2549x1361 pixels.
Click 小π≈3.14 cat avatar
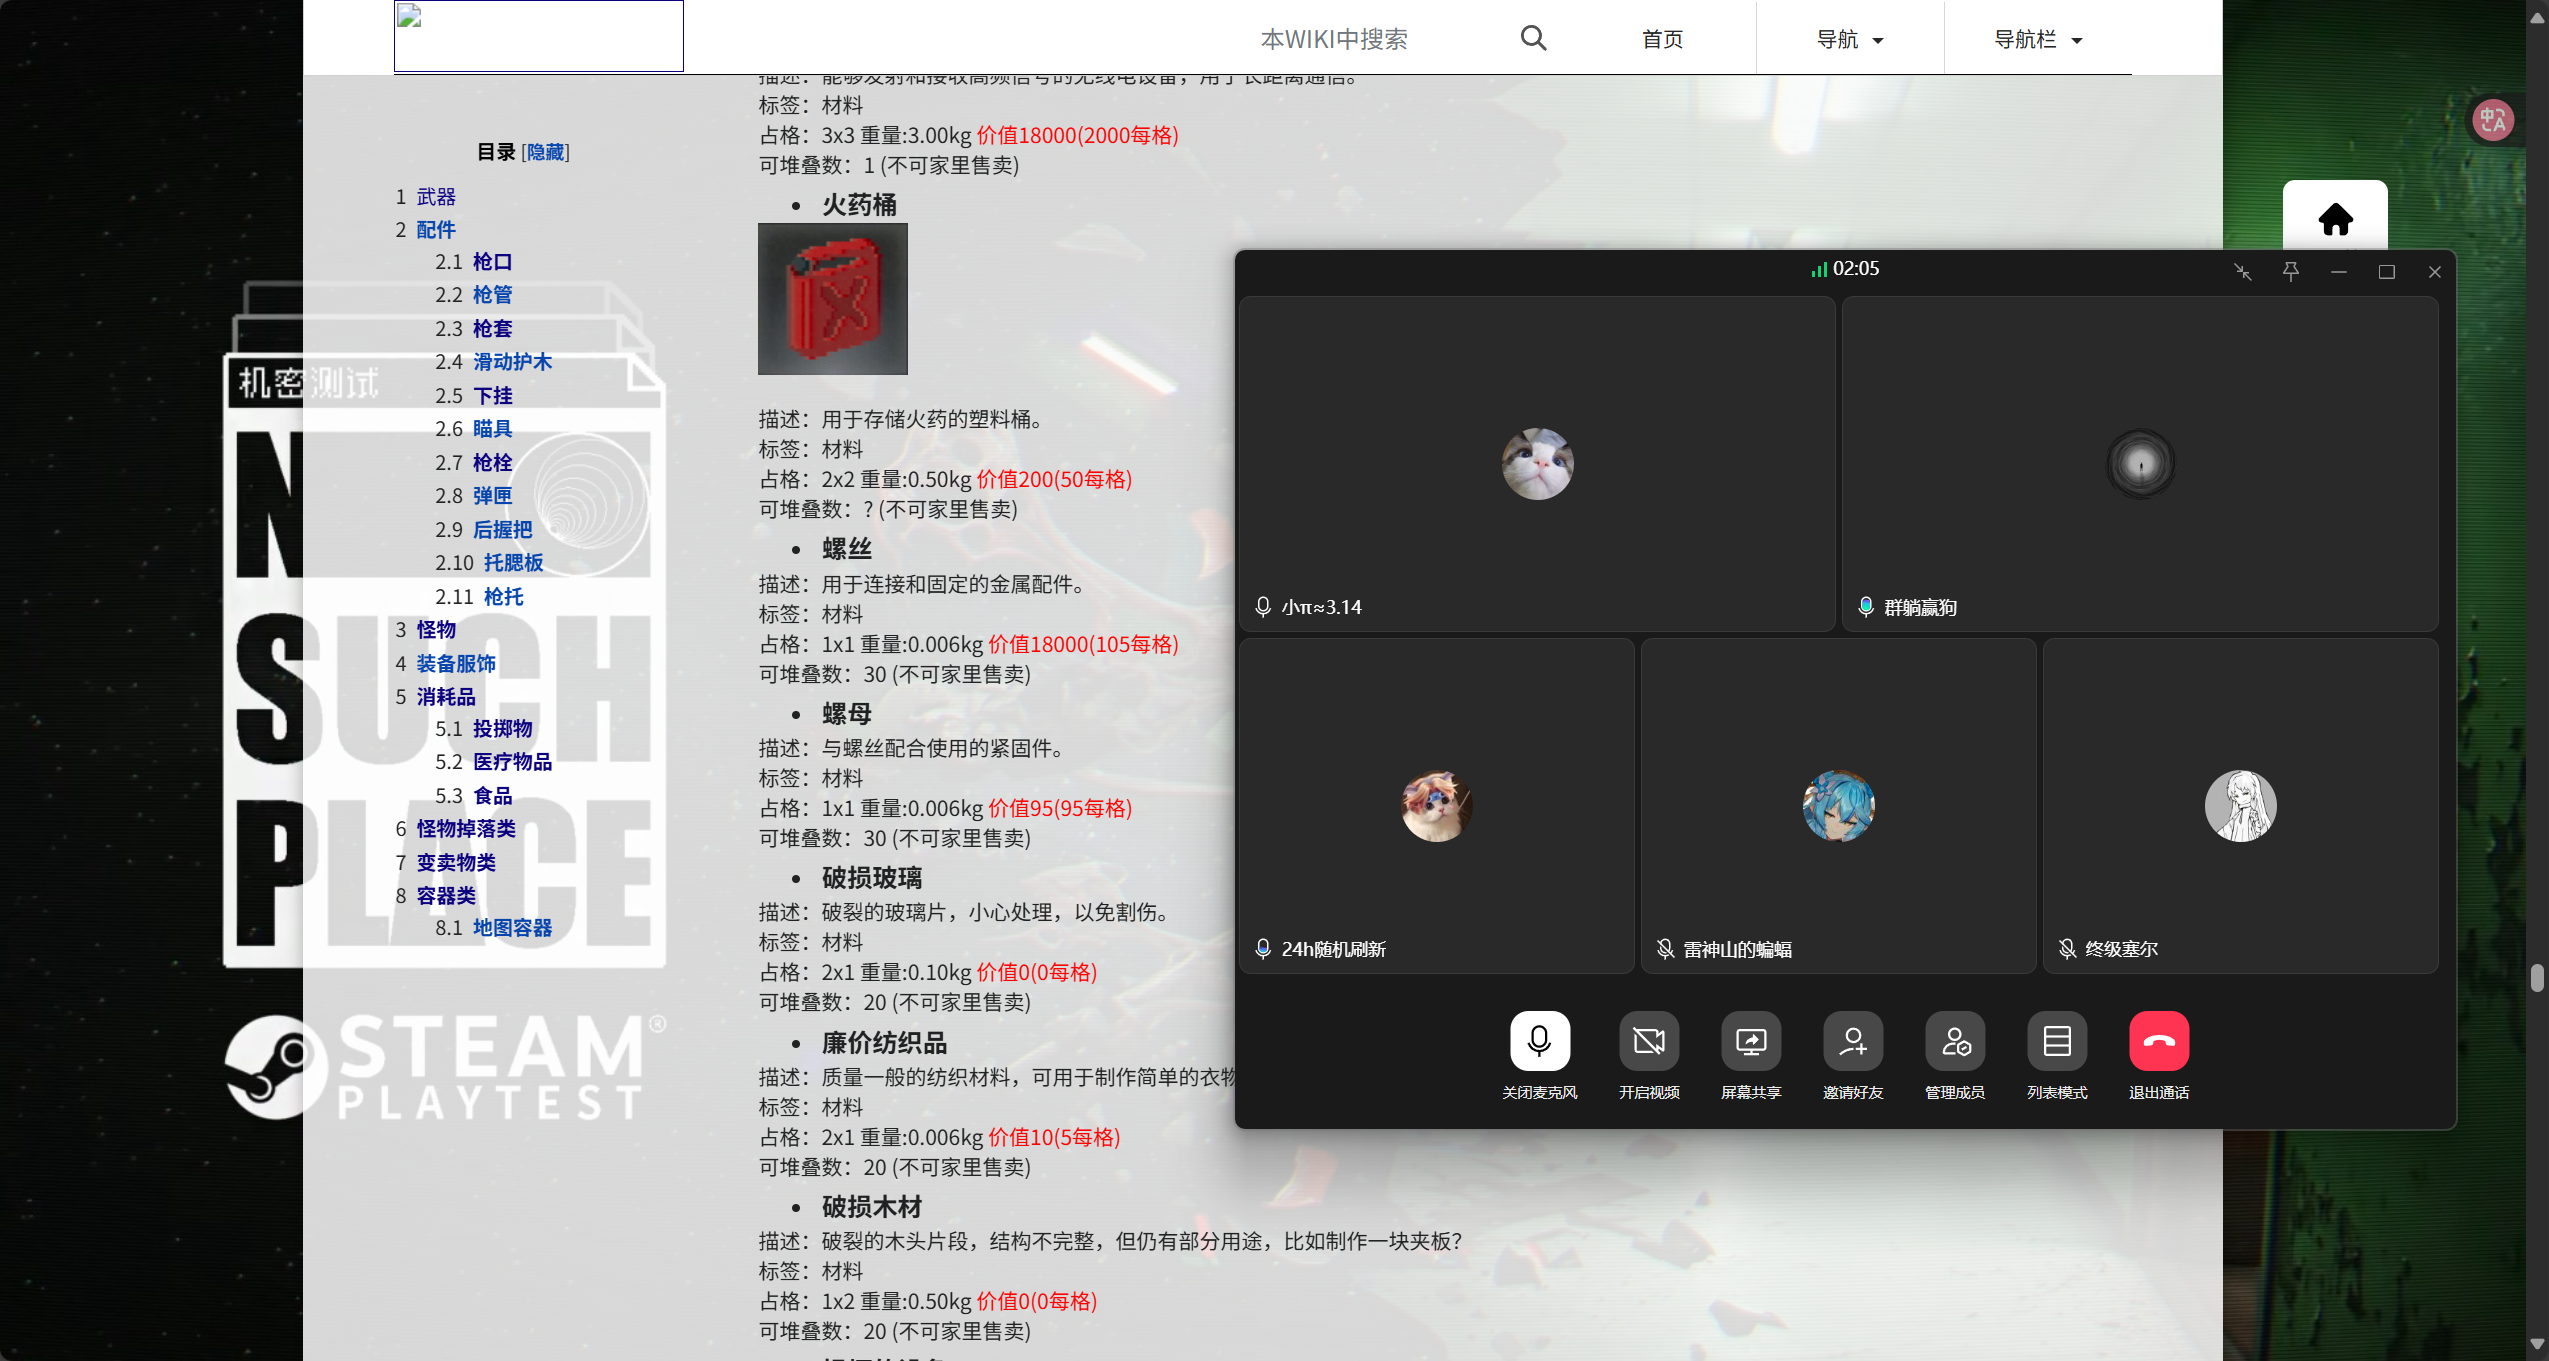[1537, 464]
